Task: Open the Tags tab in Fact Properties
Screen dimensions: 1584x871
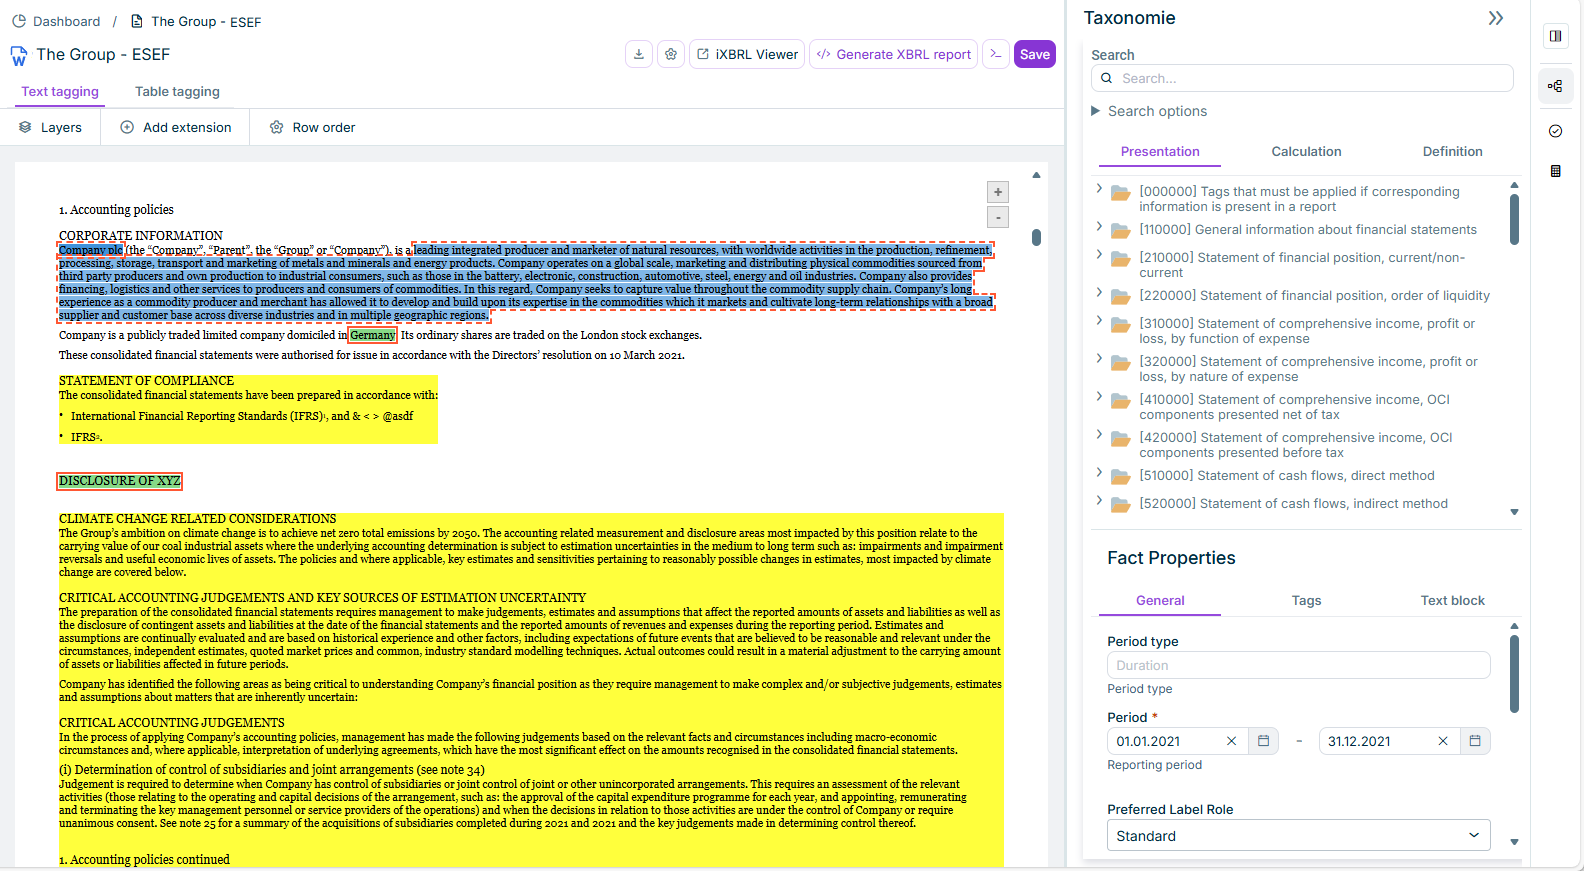Action: point(1306,600)
